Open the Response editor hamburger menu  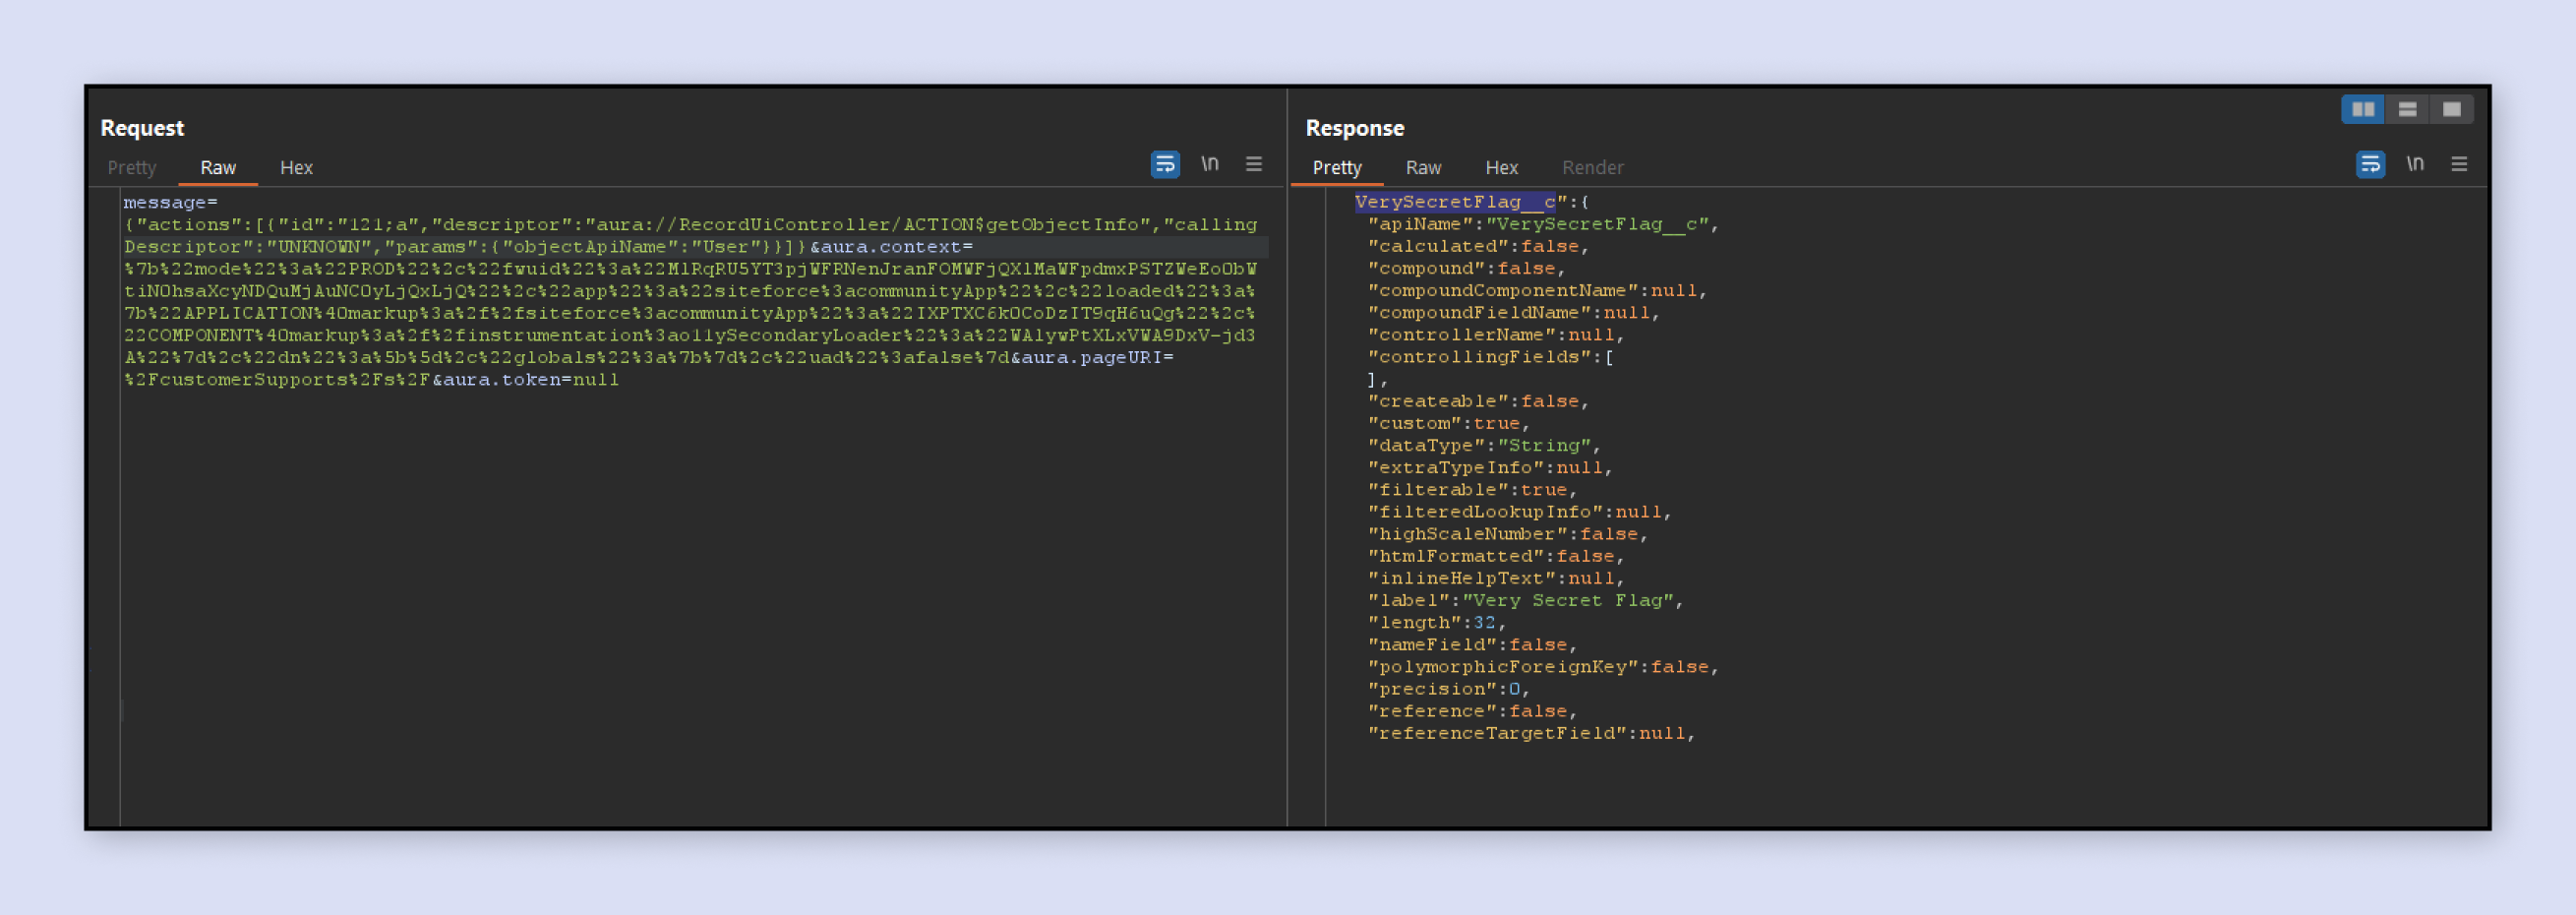coord(2460,164)
